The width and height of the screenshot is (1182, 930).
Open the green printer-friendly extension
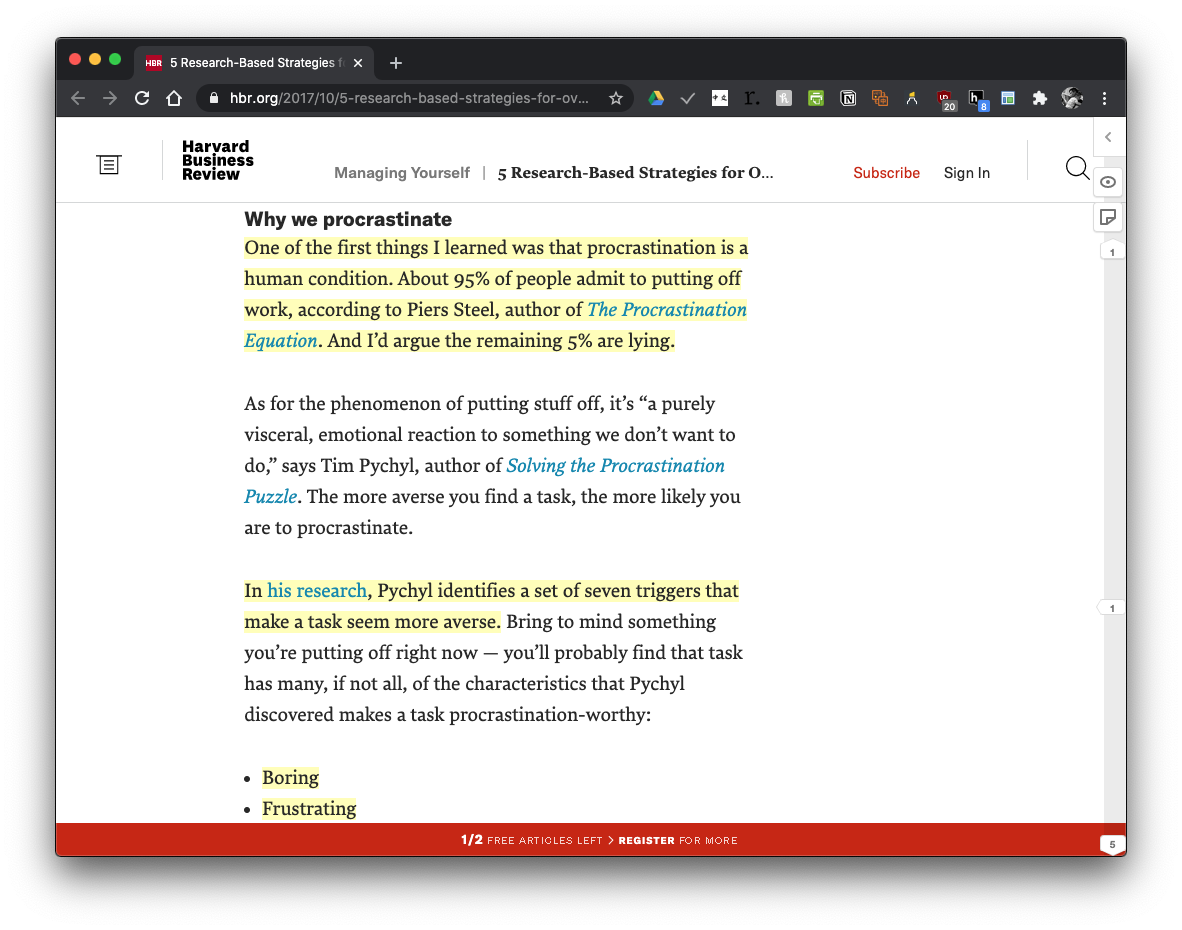coord(816,98)
